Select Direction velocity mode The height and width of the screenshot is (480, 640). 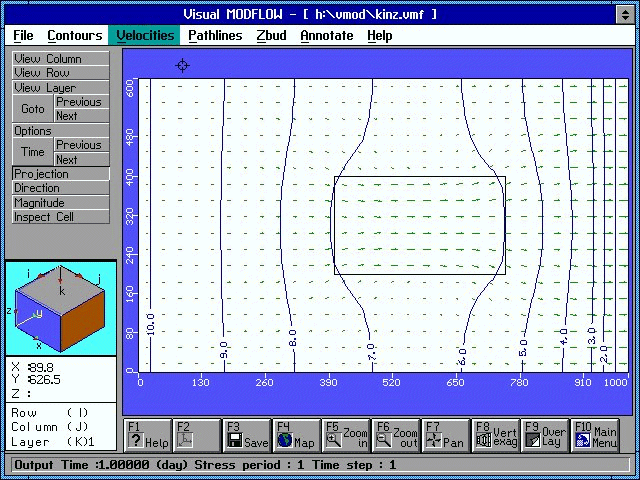click(61, 188)
